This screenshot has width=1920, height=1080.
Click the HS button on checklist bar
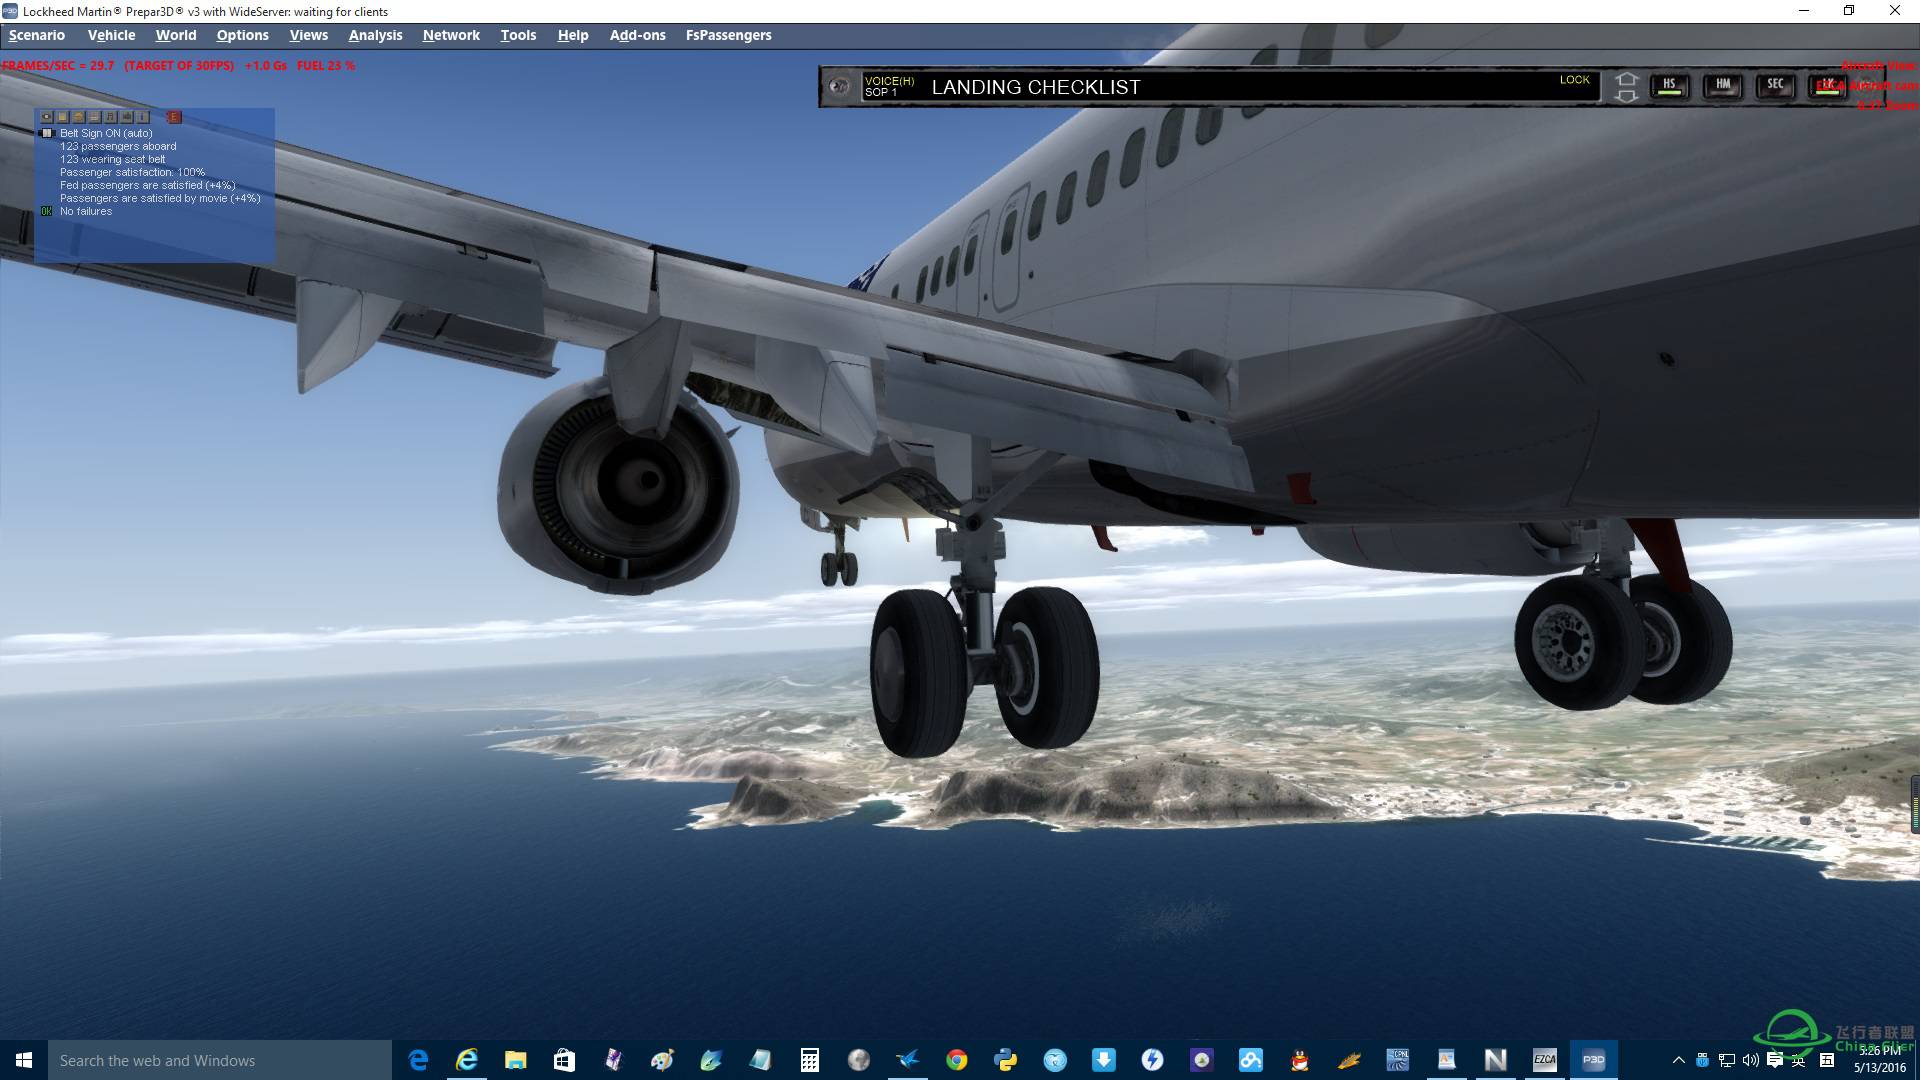(x=1669, y=87)
